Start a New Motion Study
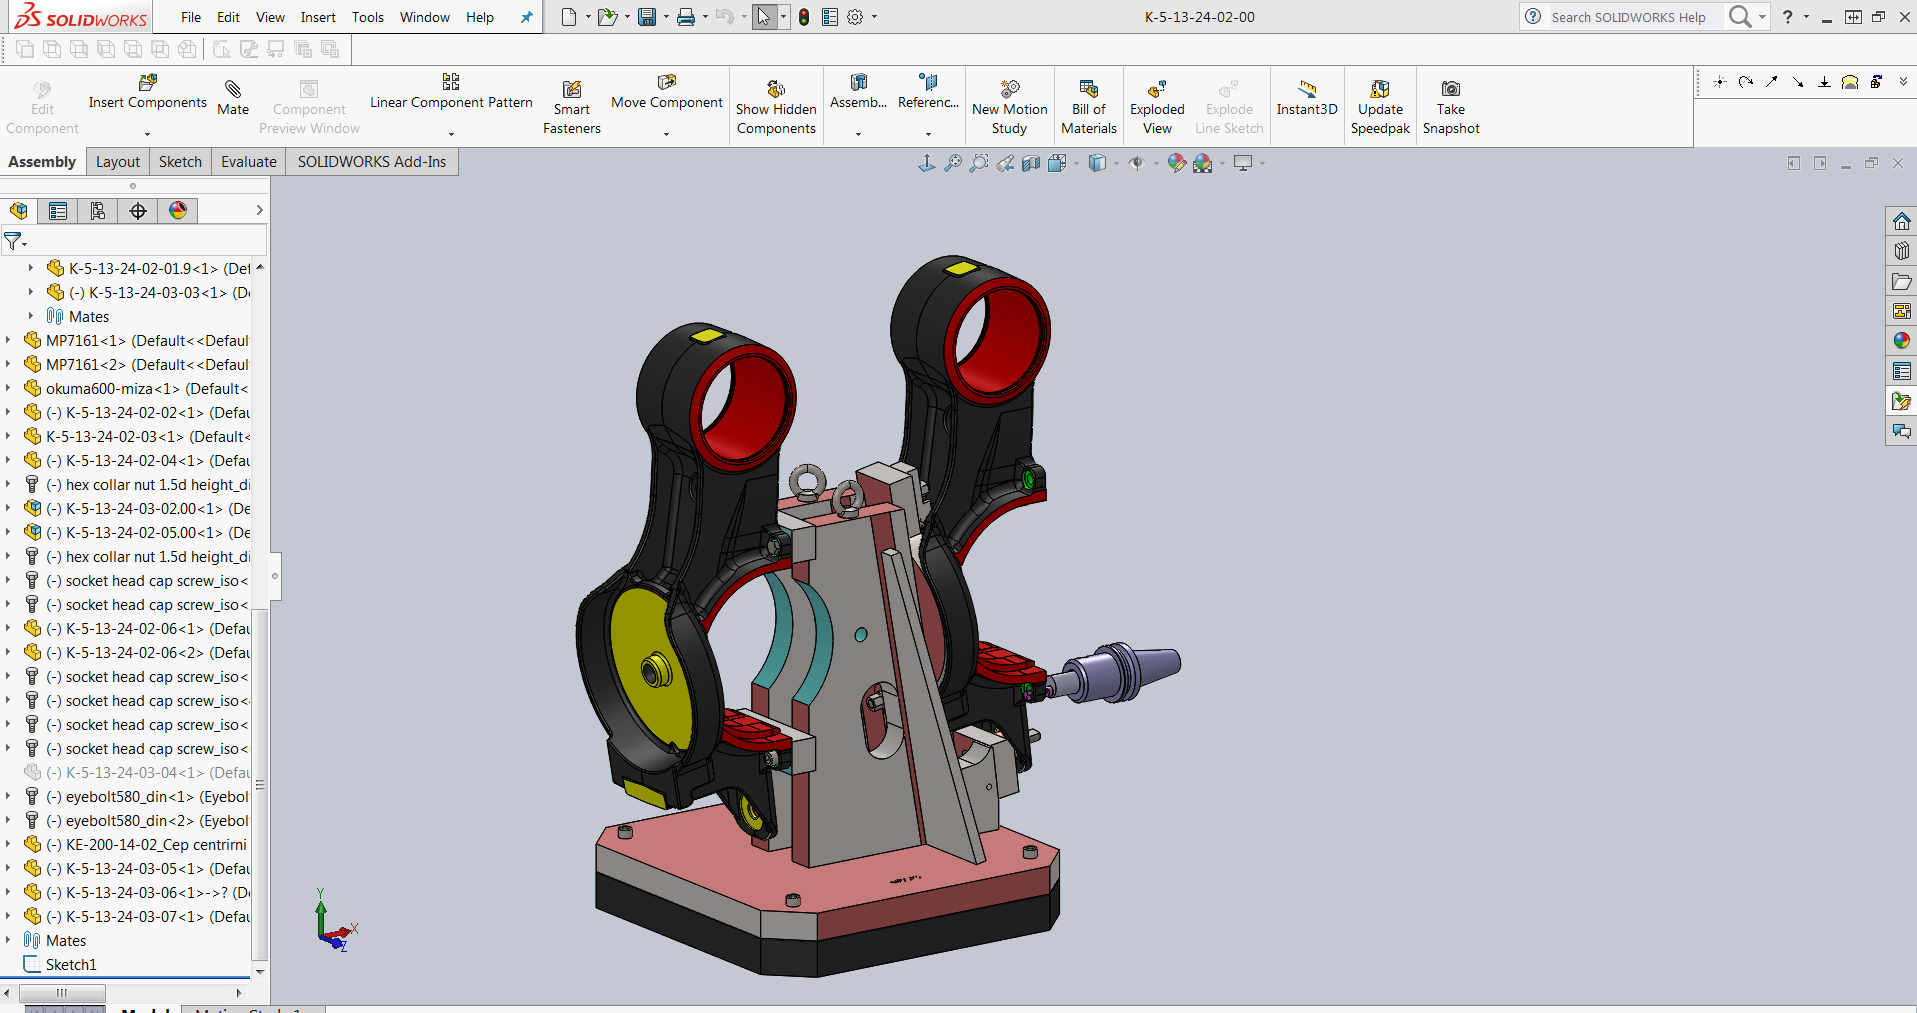The image size is (1917, 1013). [1010, 108]
